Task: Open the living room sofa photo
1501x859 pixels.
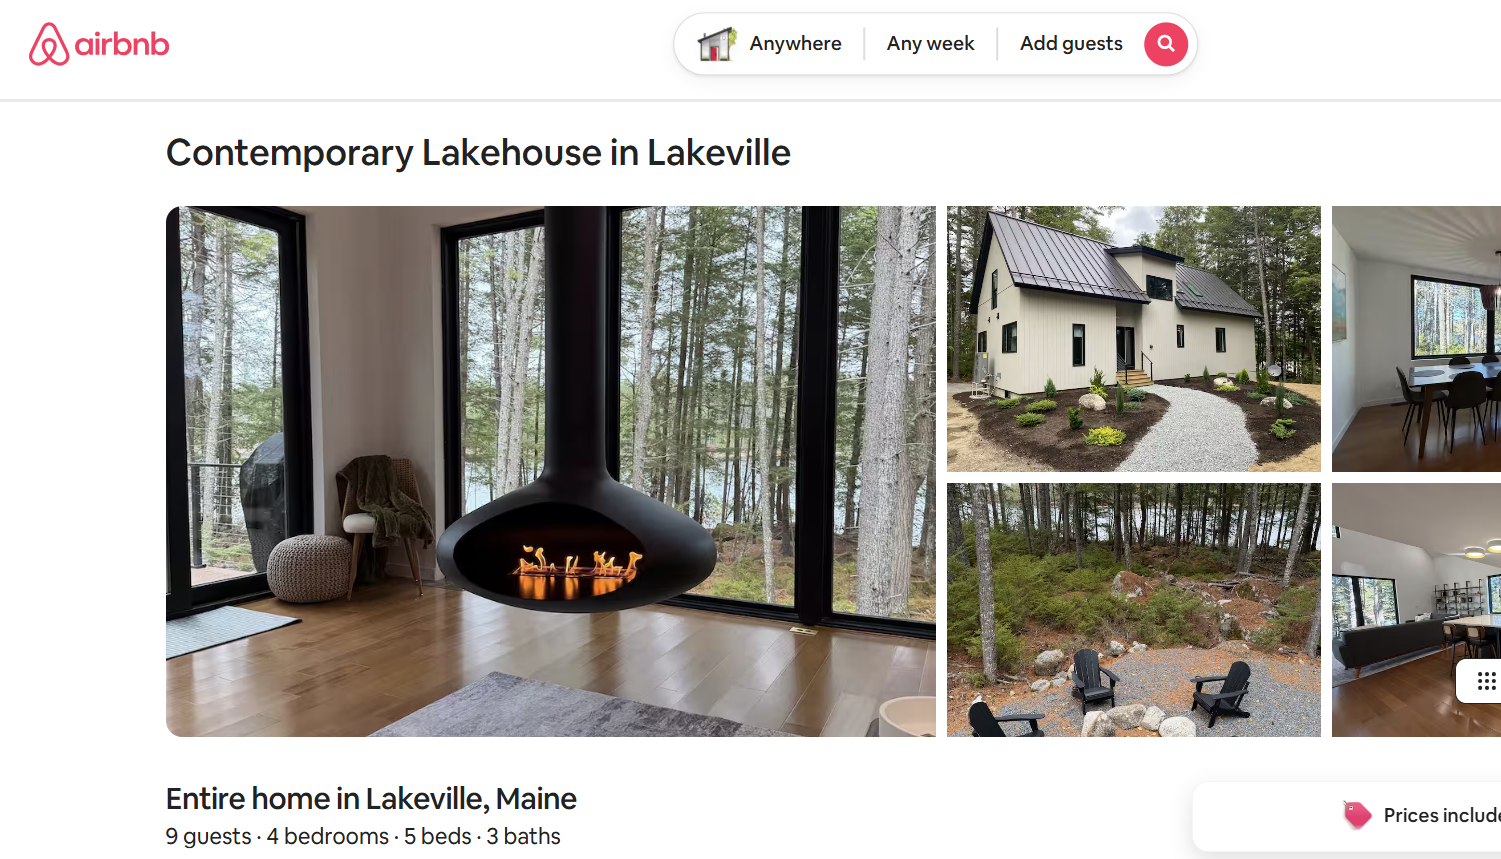Action: point(1416,610)
